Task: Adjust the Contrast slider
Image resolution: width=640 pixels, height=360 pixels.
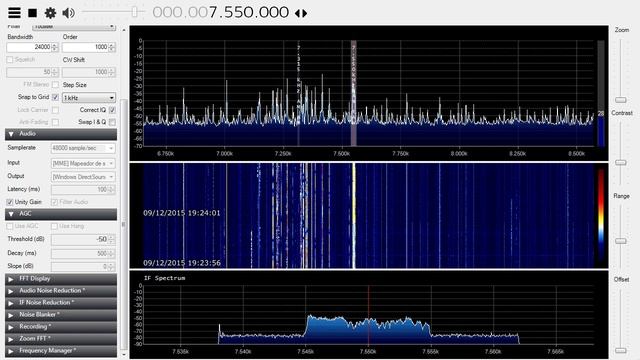Action: point(621,162)
